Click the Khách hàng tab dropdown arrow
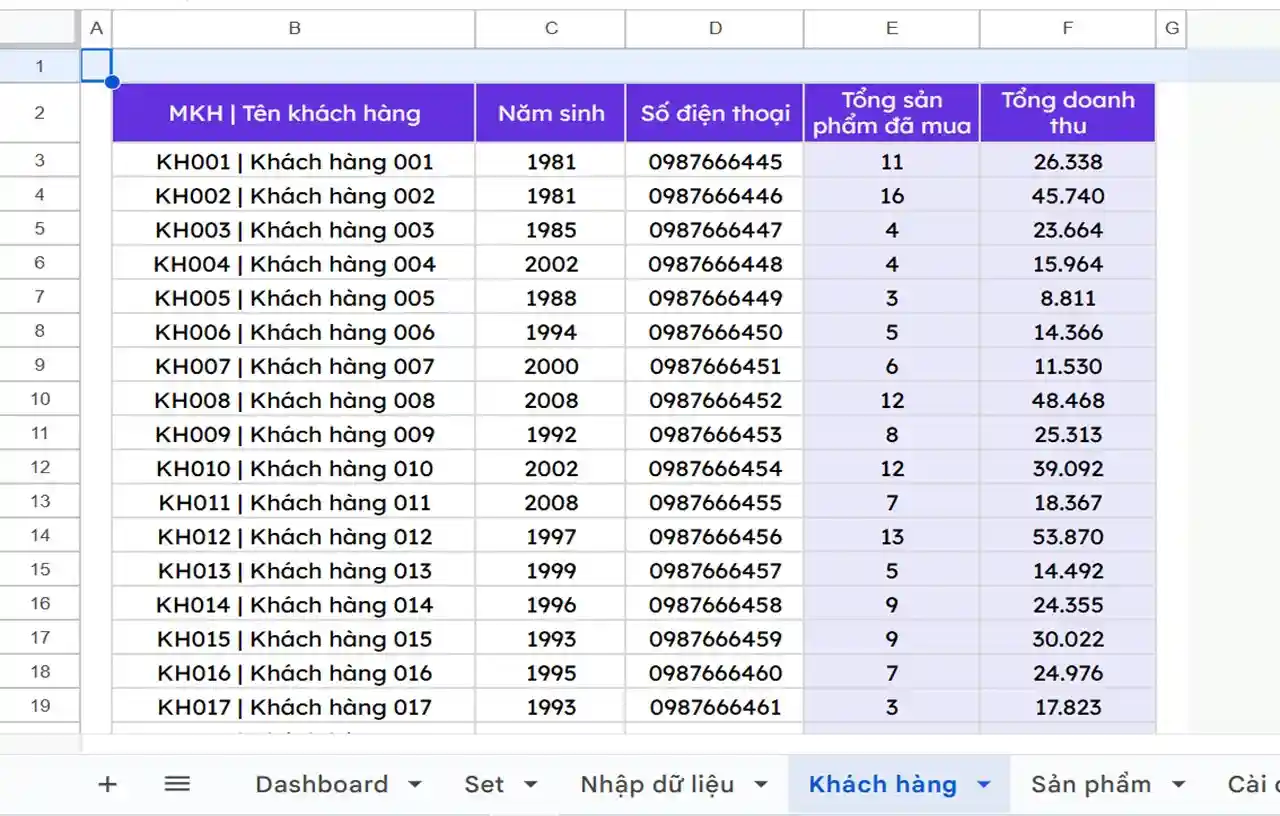The height and width of the screenshot is (816, 1280). [984, 785]
